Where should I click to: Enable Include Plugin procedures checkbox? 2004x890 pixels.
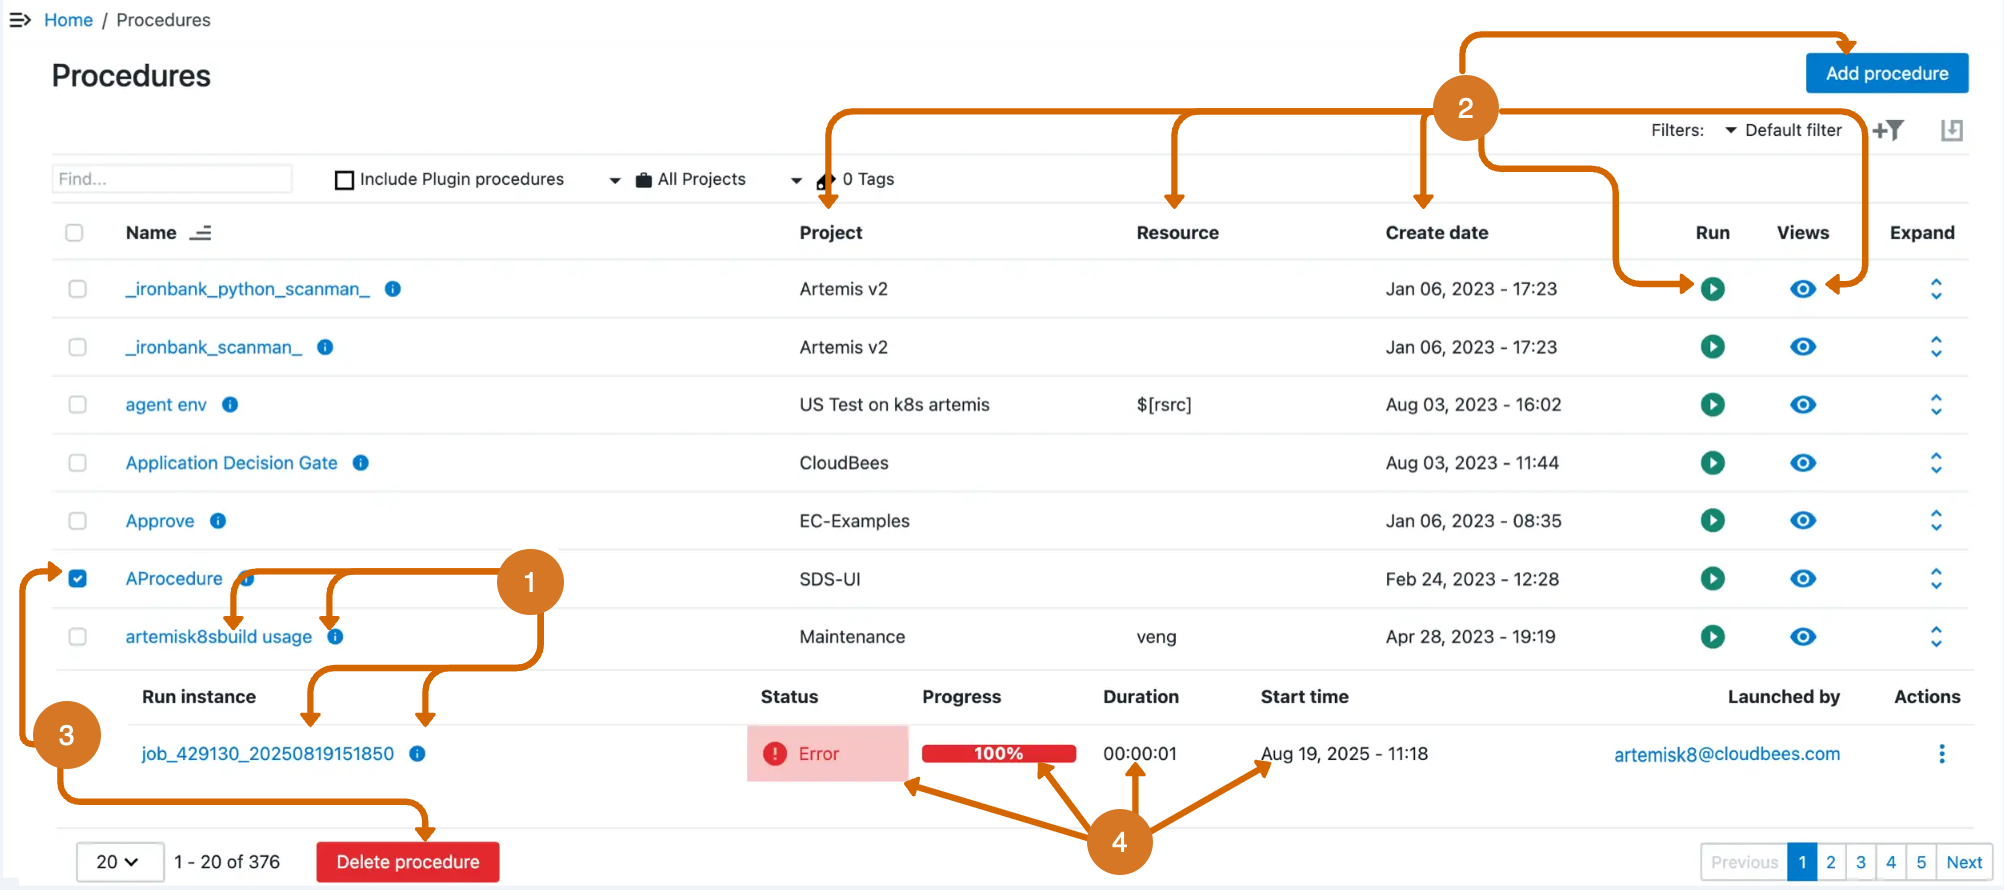(344, 180)
